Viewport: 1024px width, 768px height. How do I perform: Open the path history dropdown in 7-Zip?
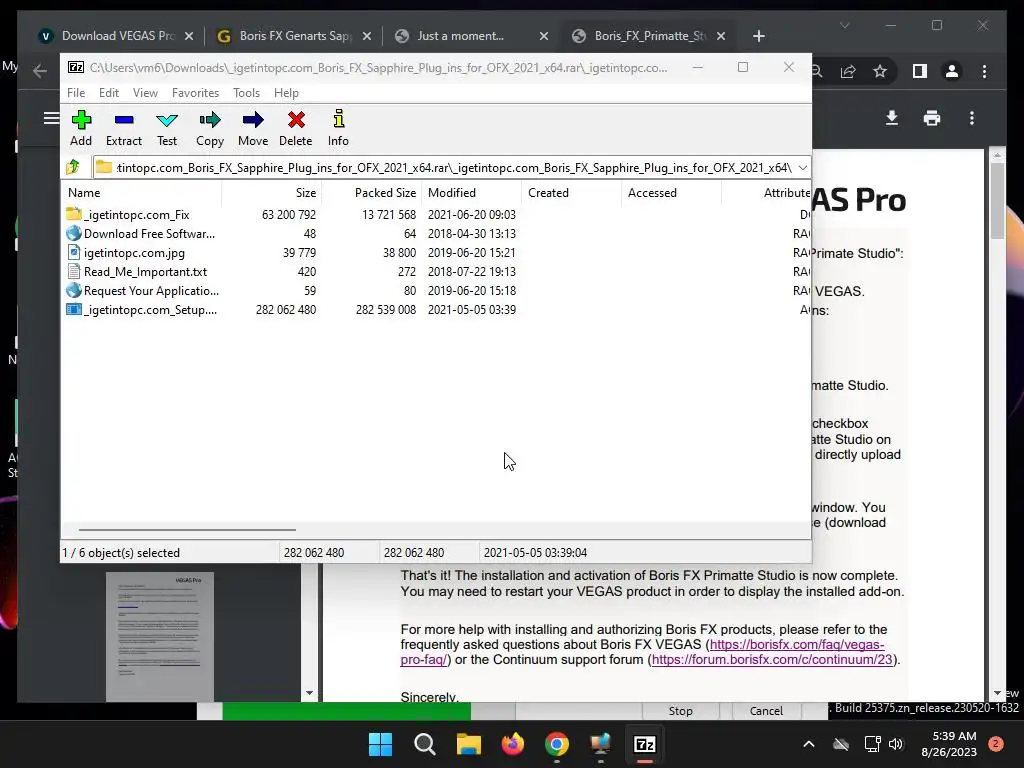pyautogui.click(x=803, y=168)
